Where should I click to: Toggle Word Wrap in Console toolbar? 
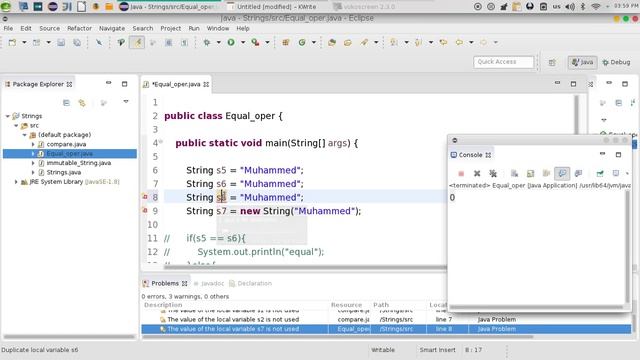point(546,173)
